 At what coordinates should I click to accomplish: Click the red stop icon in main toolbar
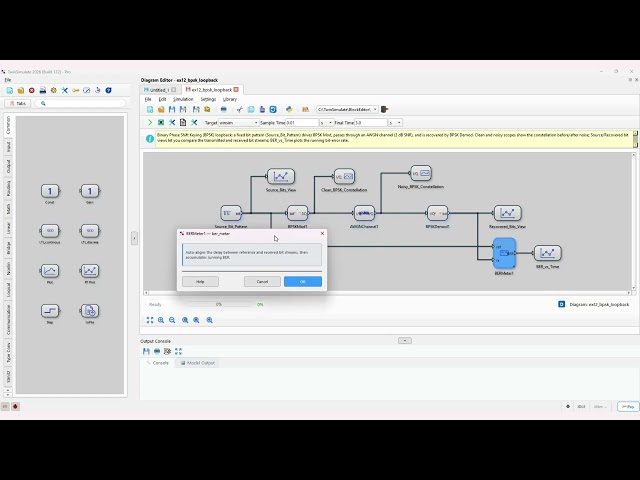[x=31, y=90]
